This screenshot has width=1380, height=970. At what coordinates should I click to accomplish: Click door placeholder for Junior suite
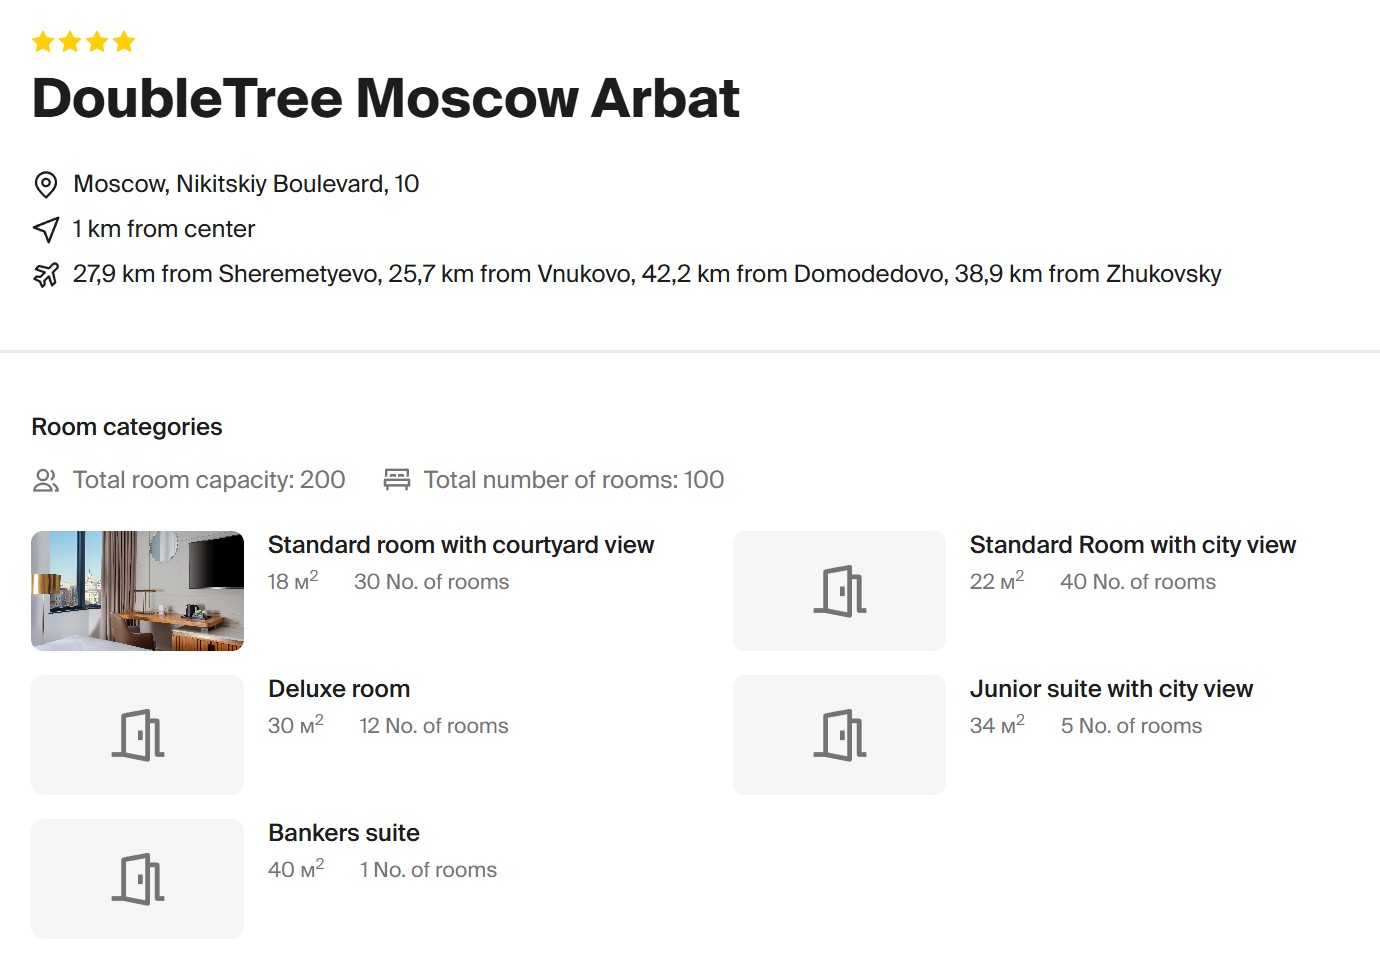click(839, 735)
